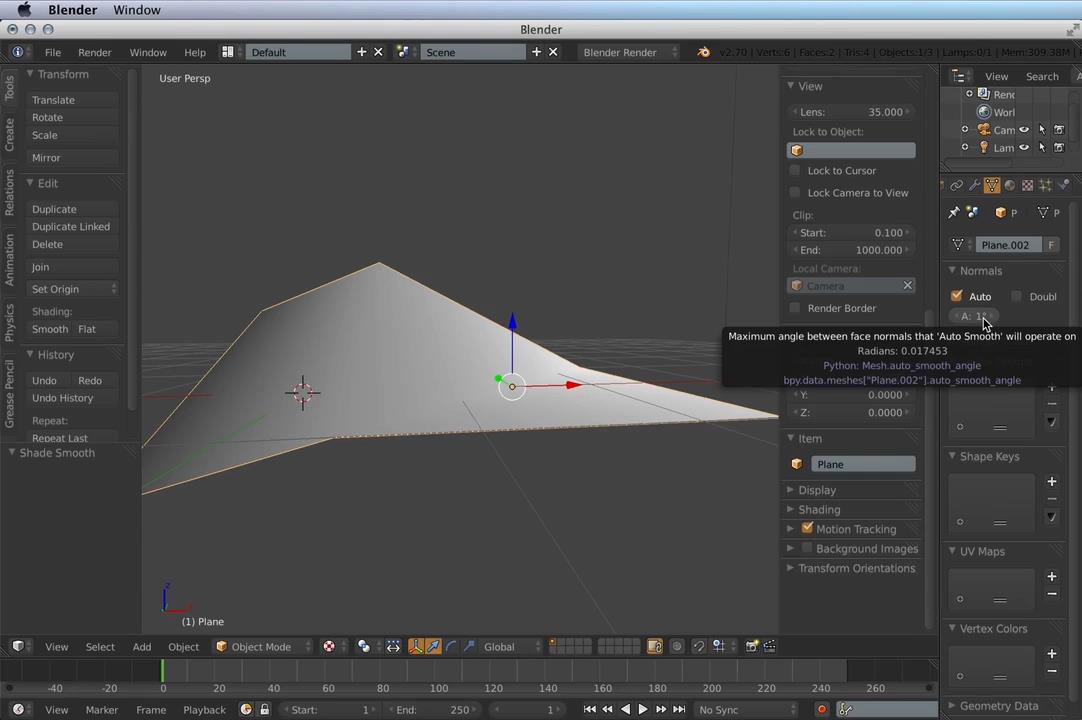Image resolution: width=1082 pixels, height=720 pixels.
Task: Click the Undo History button
Action: tap(72, 398)
